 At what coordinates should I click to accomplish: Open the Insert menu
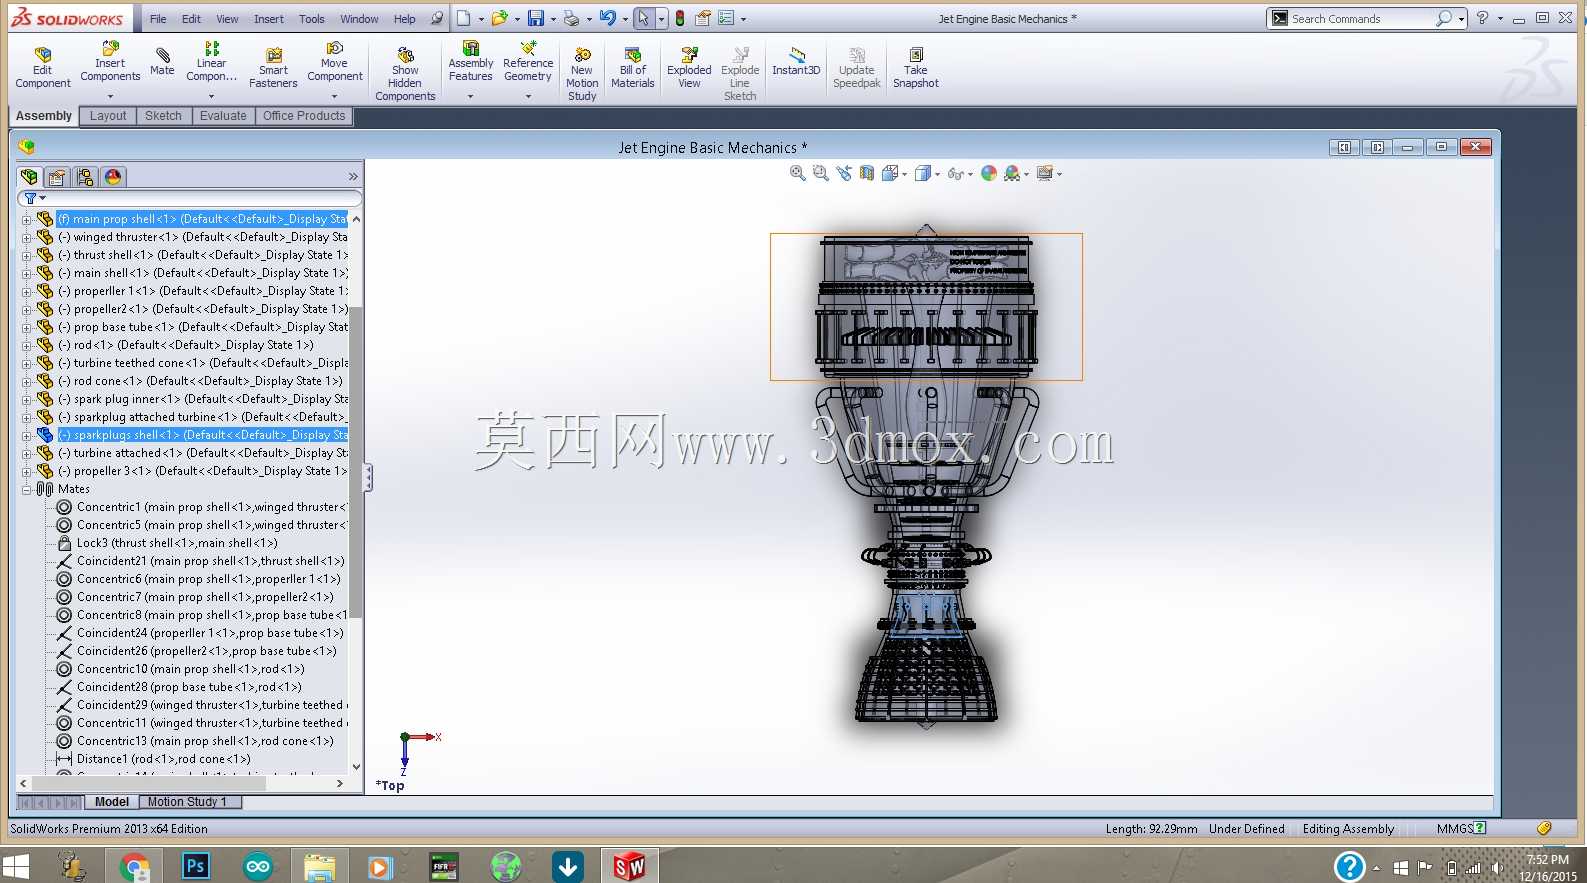[268, 19]
